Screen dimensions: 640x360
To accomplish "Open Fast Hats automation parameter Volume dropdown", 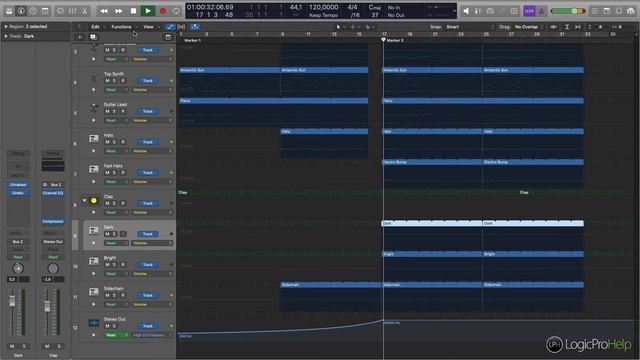I will (x=152, y=182).
